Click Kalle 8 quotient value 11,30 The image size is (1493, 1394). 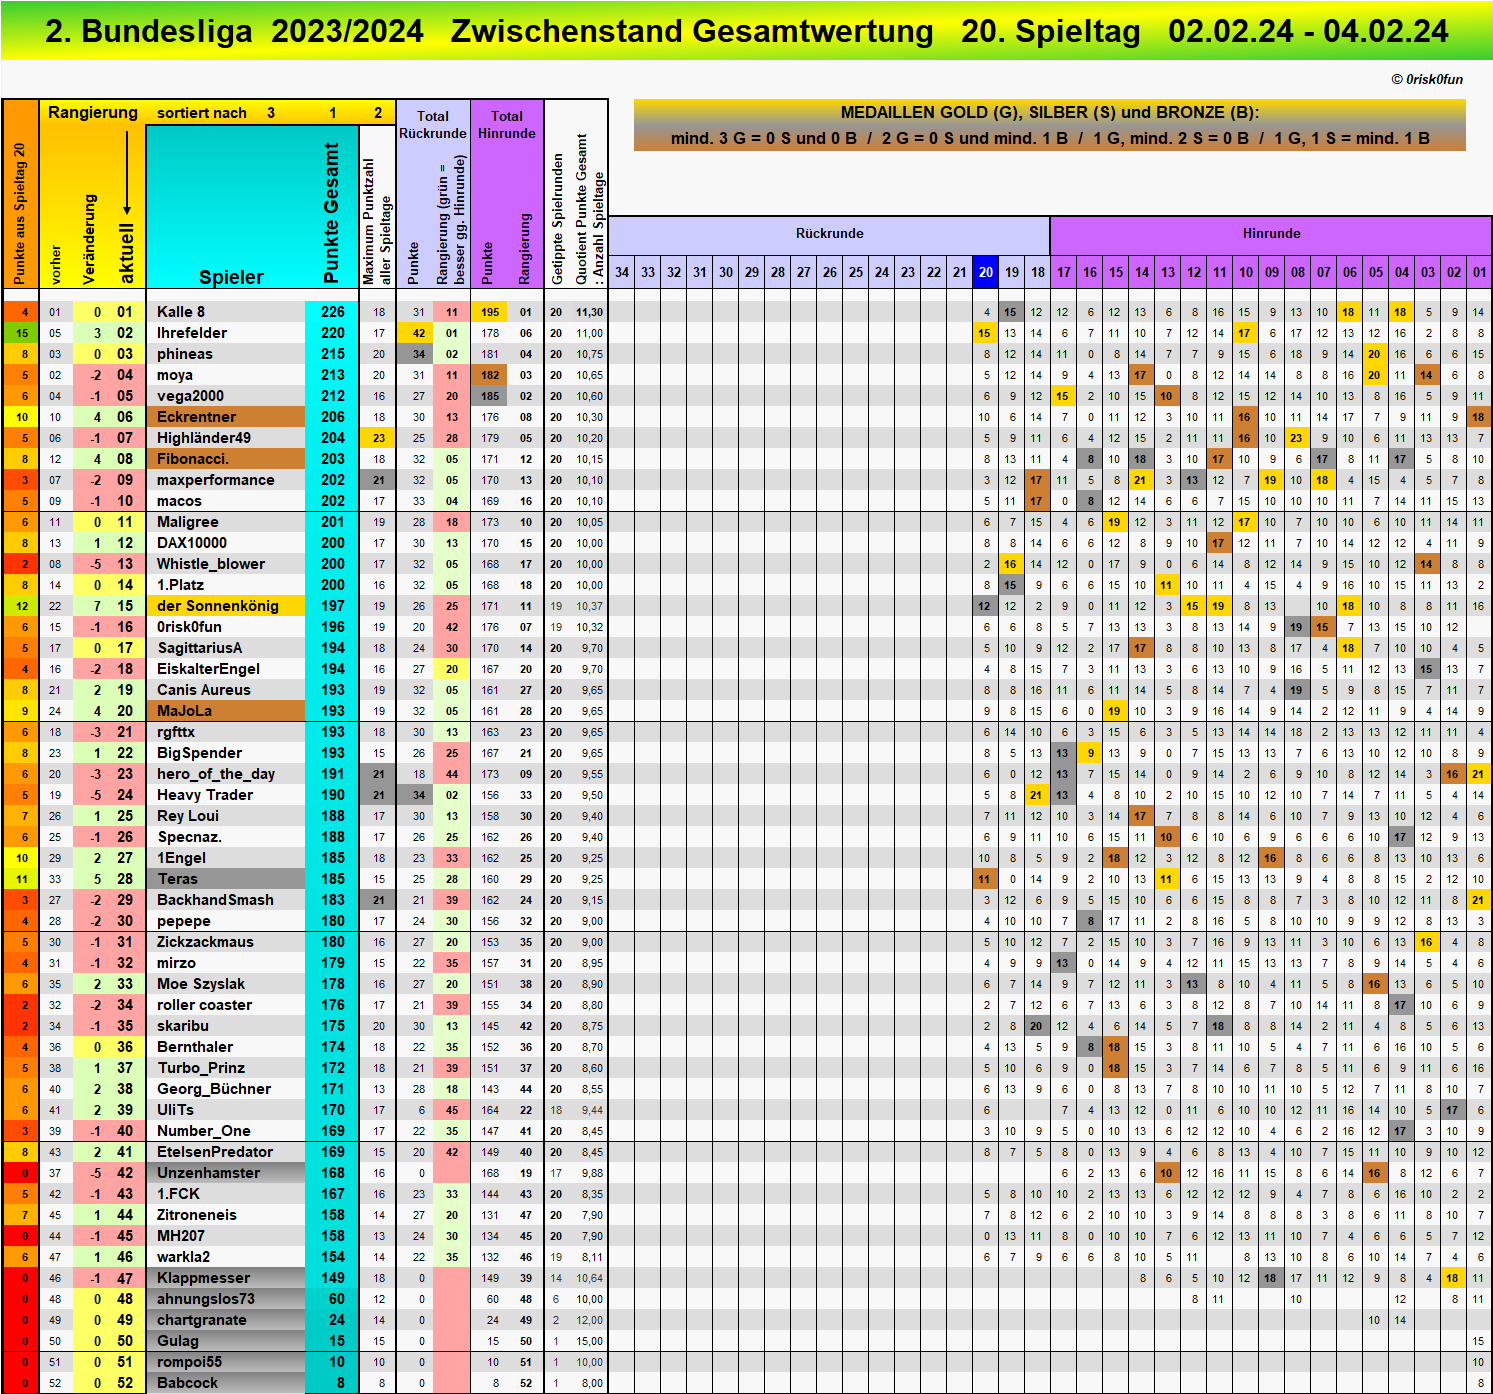tap(590, 312)
